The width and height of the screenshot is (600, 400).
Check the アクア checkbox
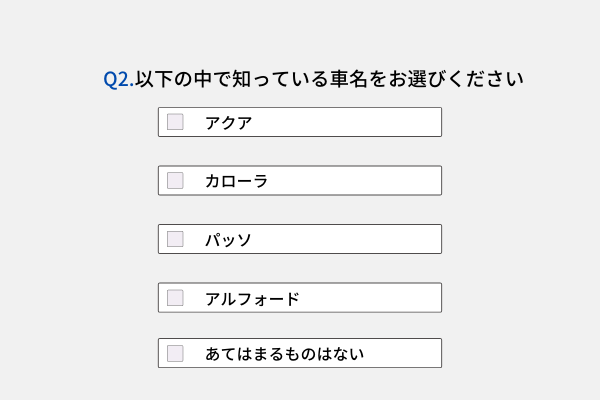175,122
